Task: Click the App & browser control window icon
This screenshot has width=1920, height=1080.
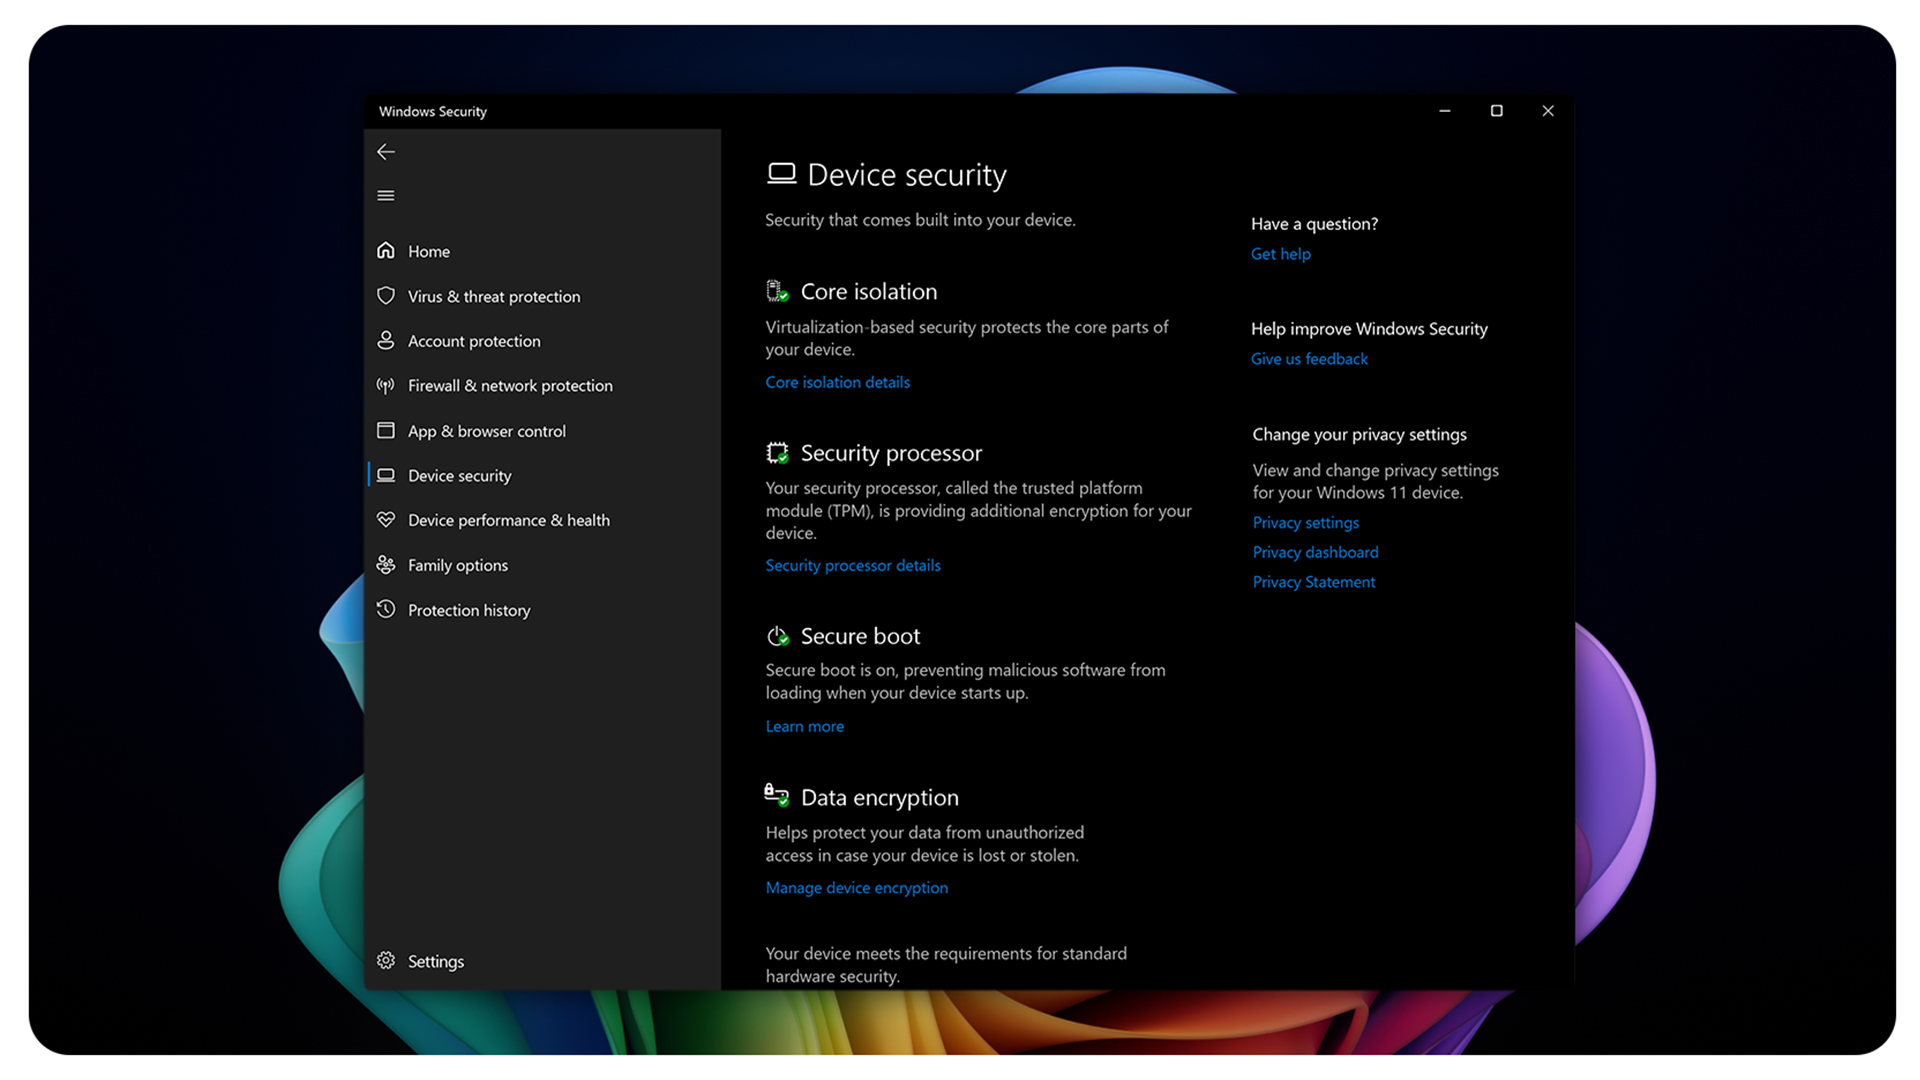Action: click(386, 431)
